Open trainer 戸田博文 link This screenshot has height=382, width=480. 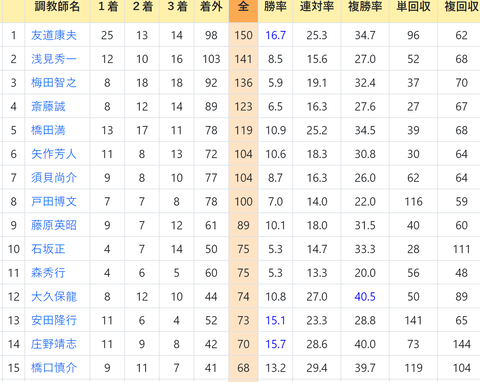click(54, 202)
